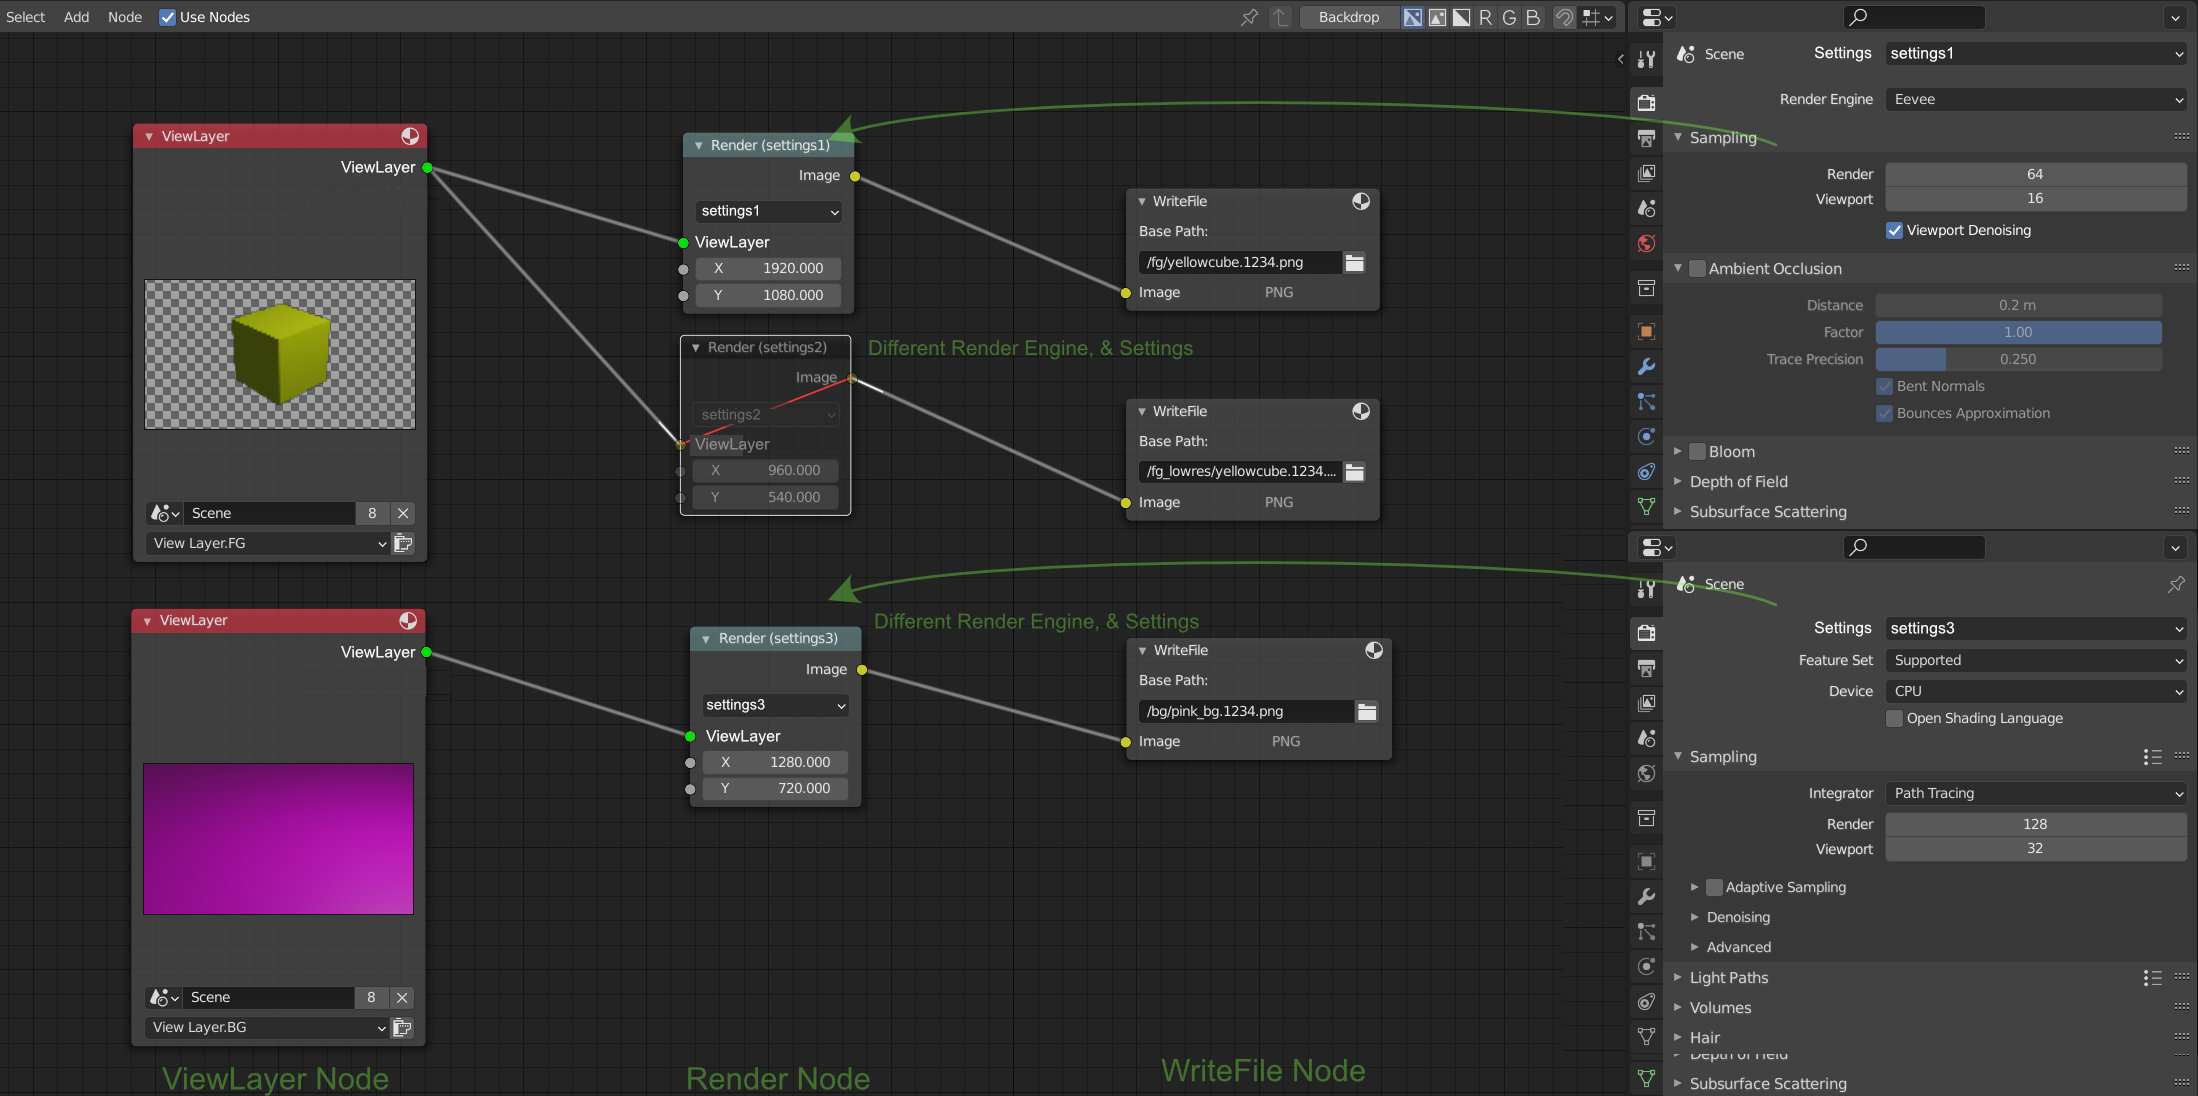Open the snapping options dropdown
The height and width of the screenshot is (1096, 2198).
[1599, 17]
